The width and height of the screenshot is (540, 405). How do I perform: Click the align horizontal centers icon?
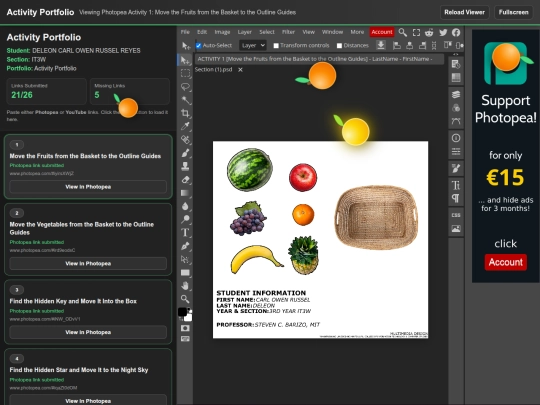tap(409, 45)
